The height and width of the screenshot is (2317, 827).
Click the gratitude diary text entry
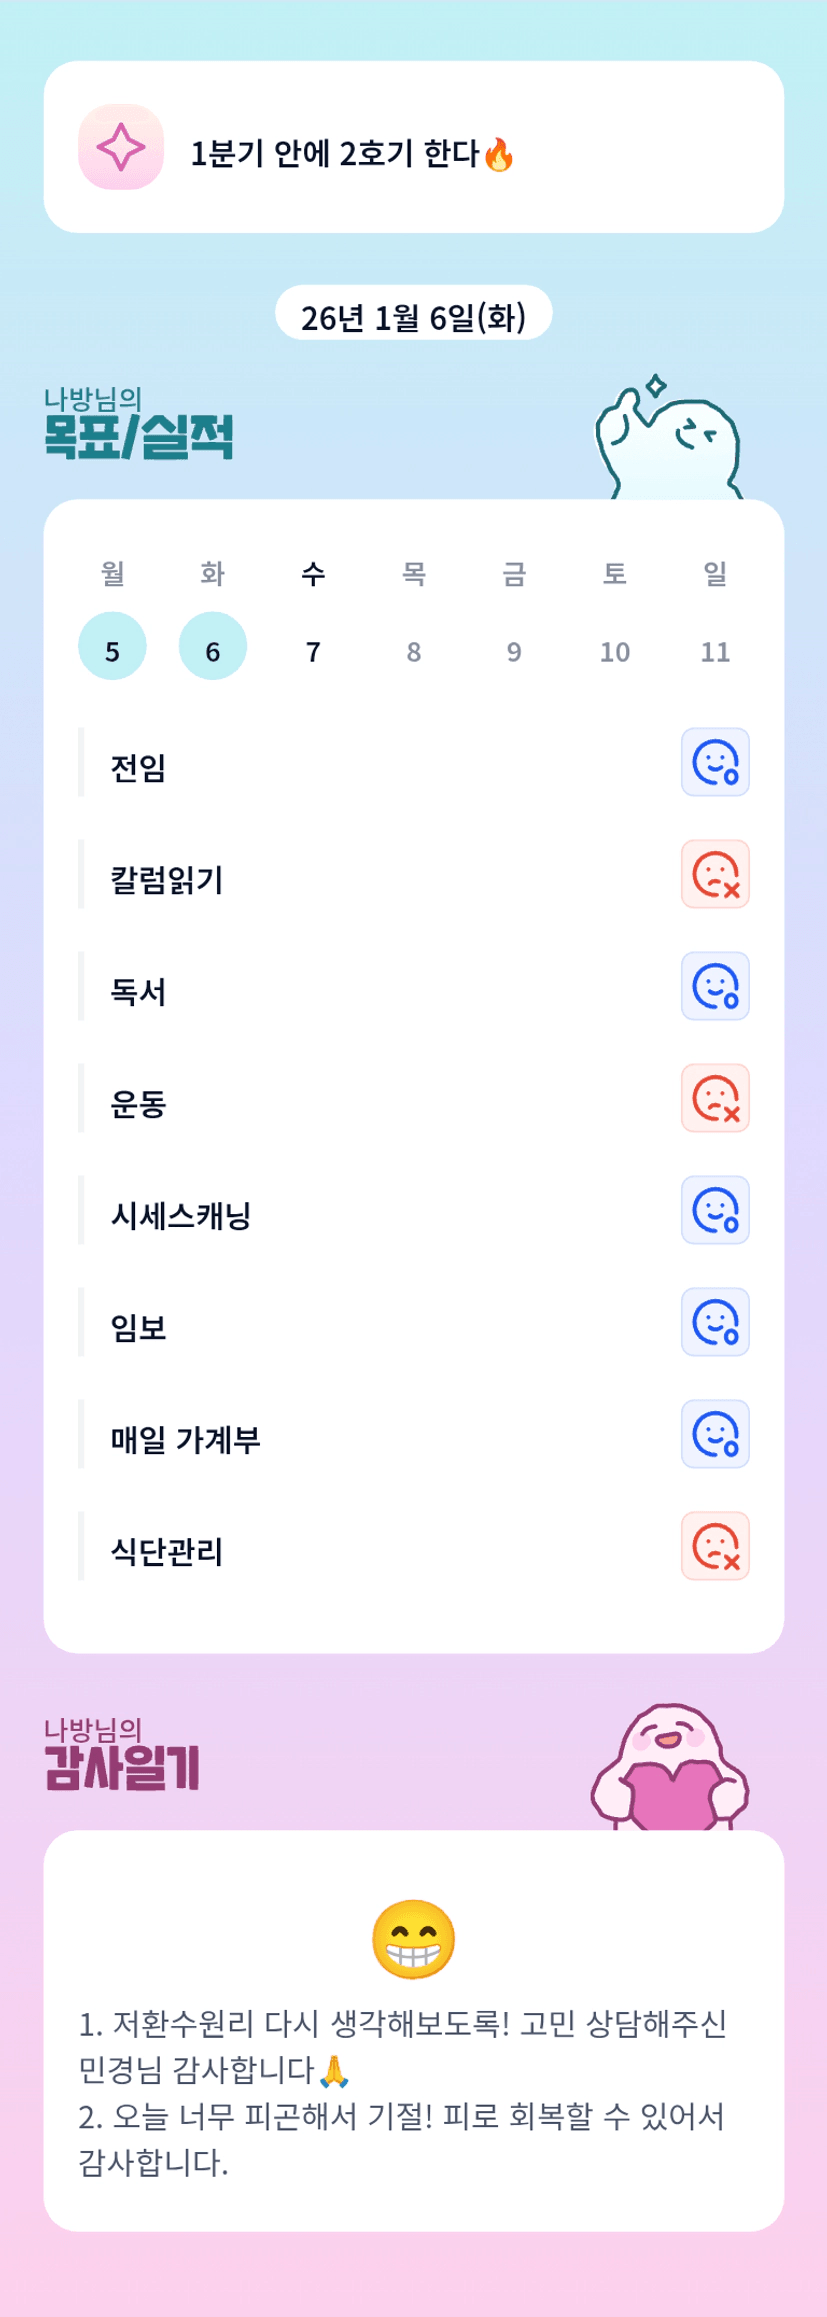403,2092
